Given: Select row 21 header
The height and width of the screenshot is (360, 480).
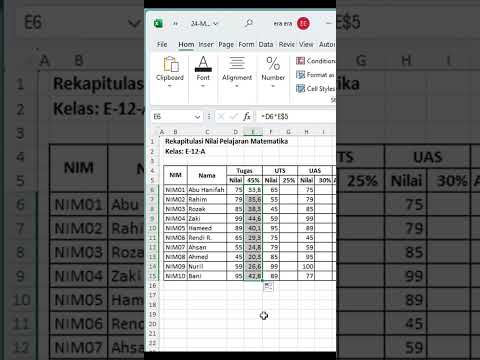Looking at the screenshot, I should click(152, 333).
